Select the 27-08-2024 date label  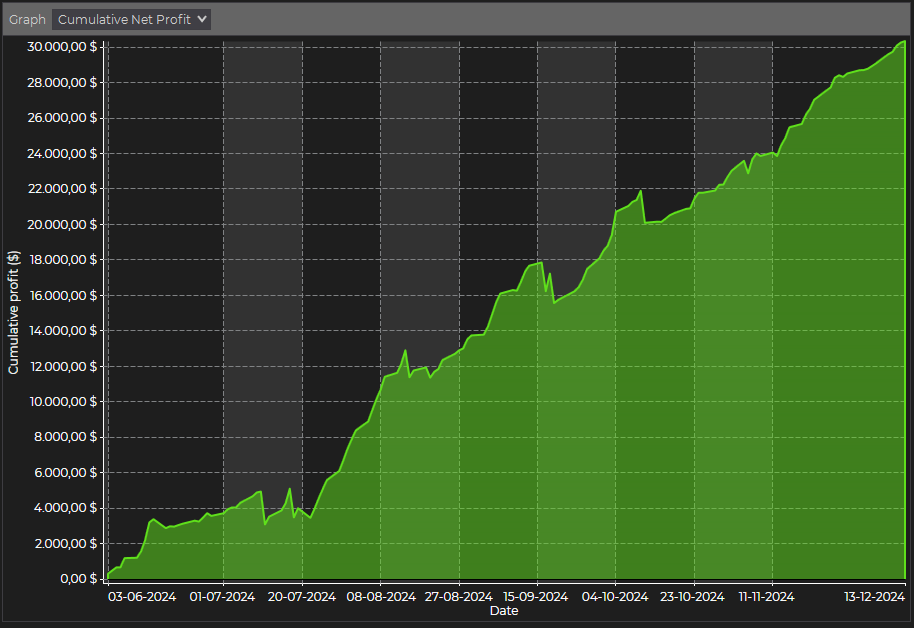(458, 597)
